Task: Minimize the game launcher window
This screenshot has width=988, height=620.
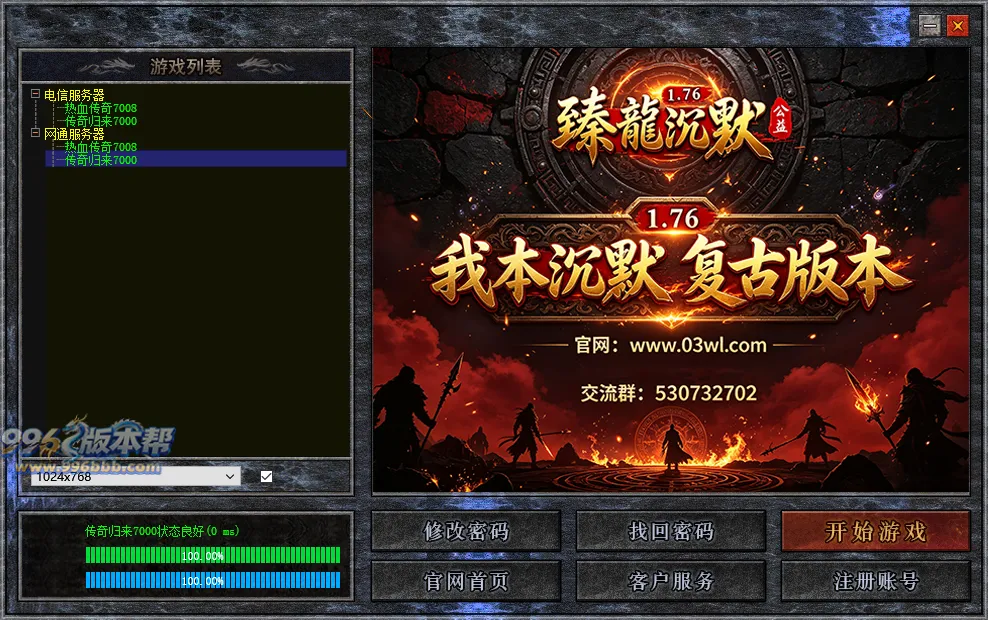Action: click(x=929, y=26)
